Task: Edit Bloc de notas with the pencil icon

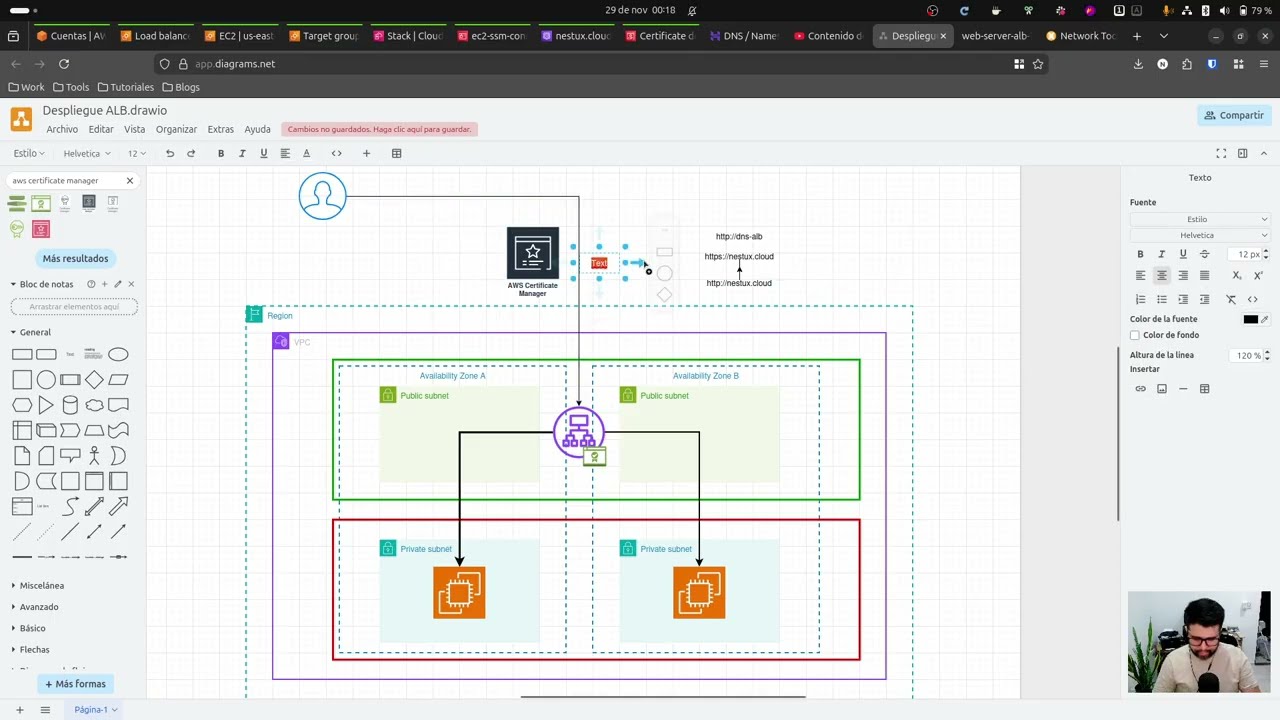Action: coord(117,284)
